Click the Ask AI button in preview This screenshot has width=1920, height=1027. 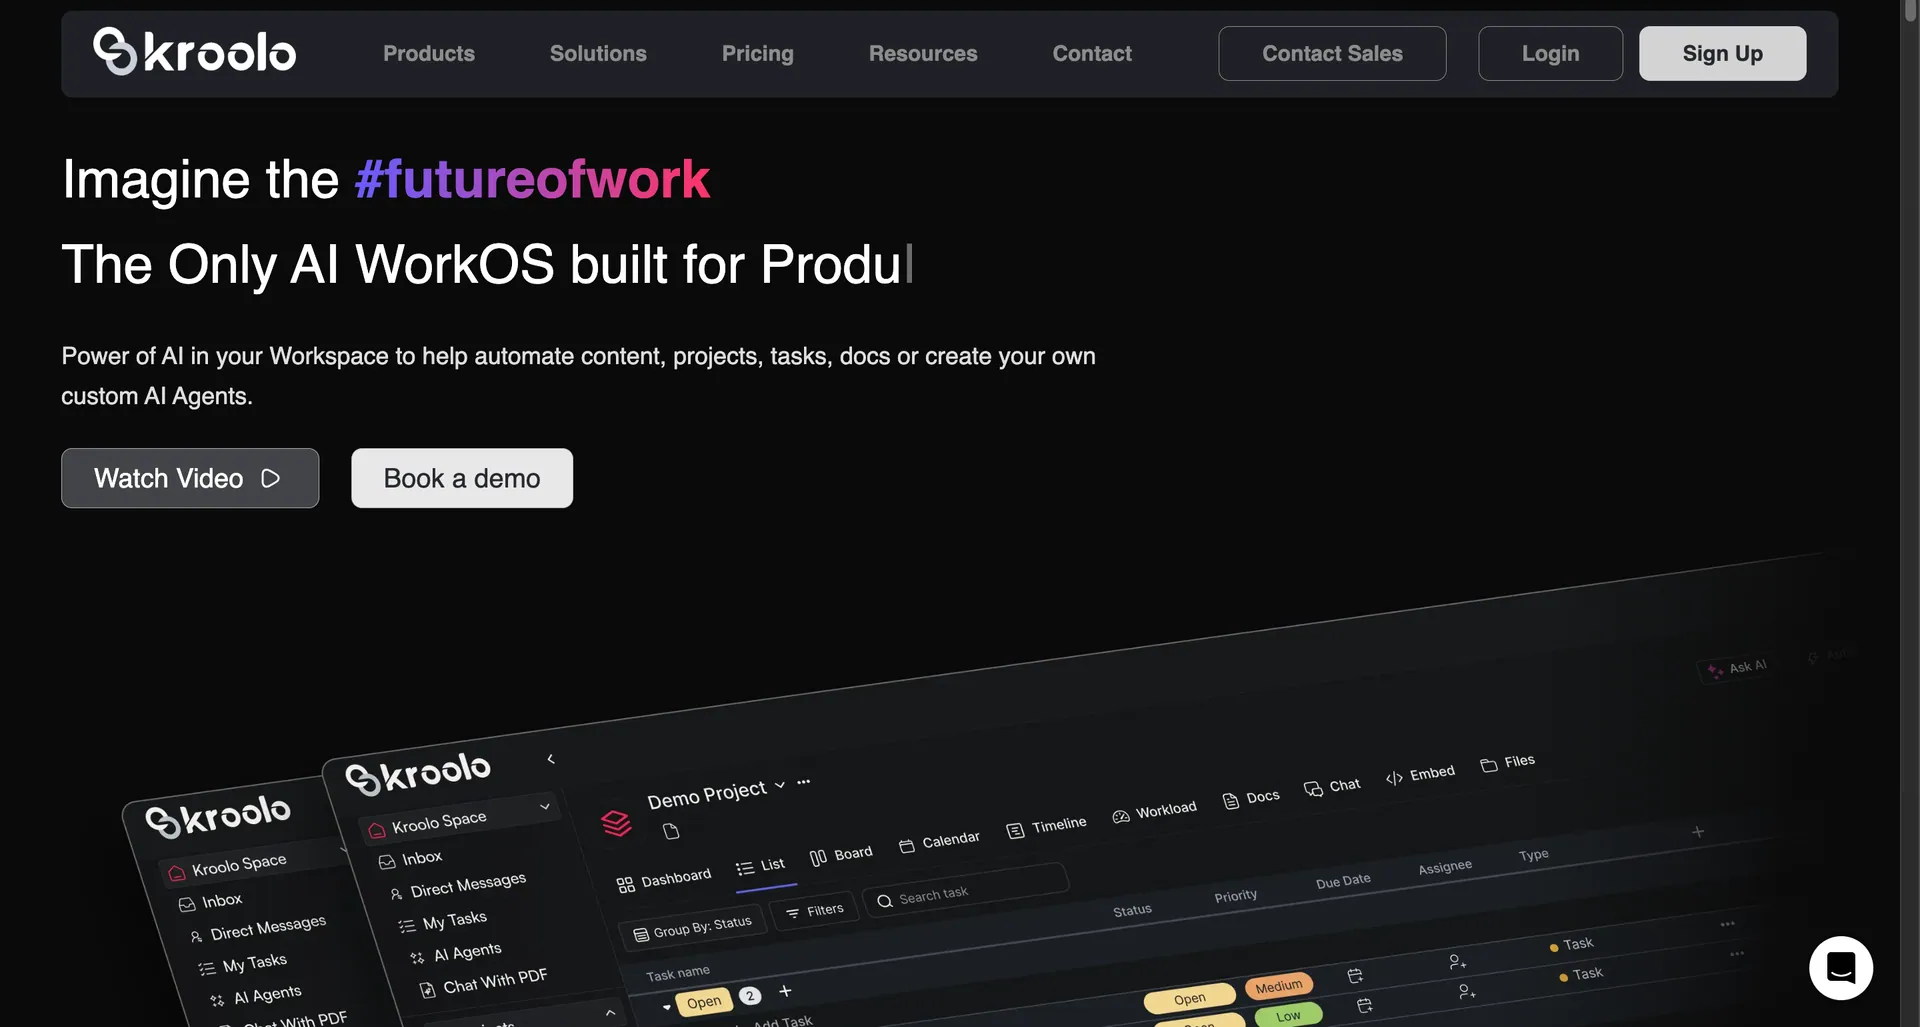[x=1737, y=667]
